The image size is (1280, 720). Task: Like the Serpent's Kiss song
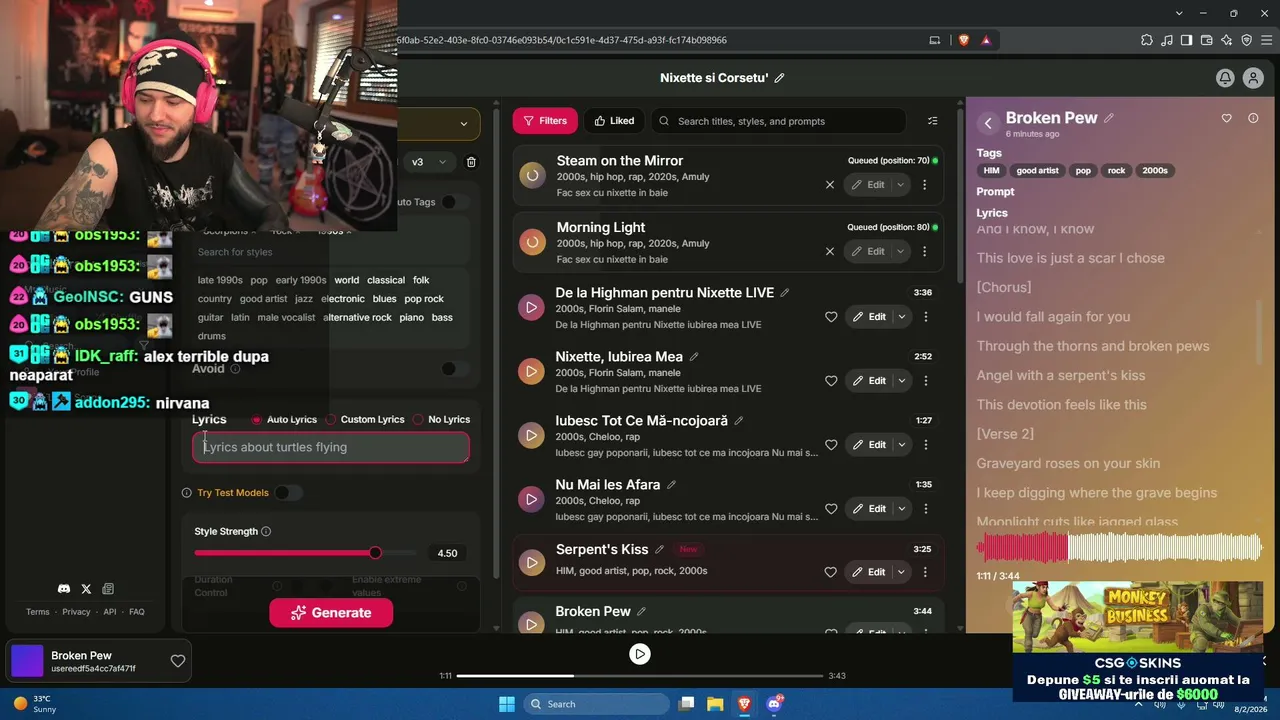[831, 572]
